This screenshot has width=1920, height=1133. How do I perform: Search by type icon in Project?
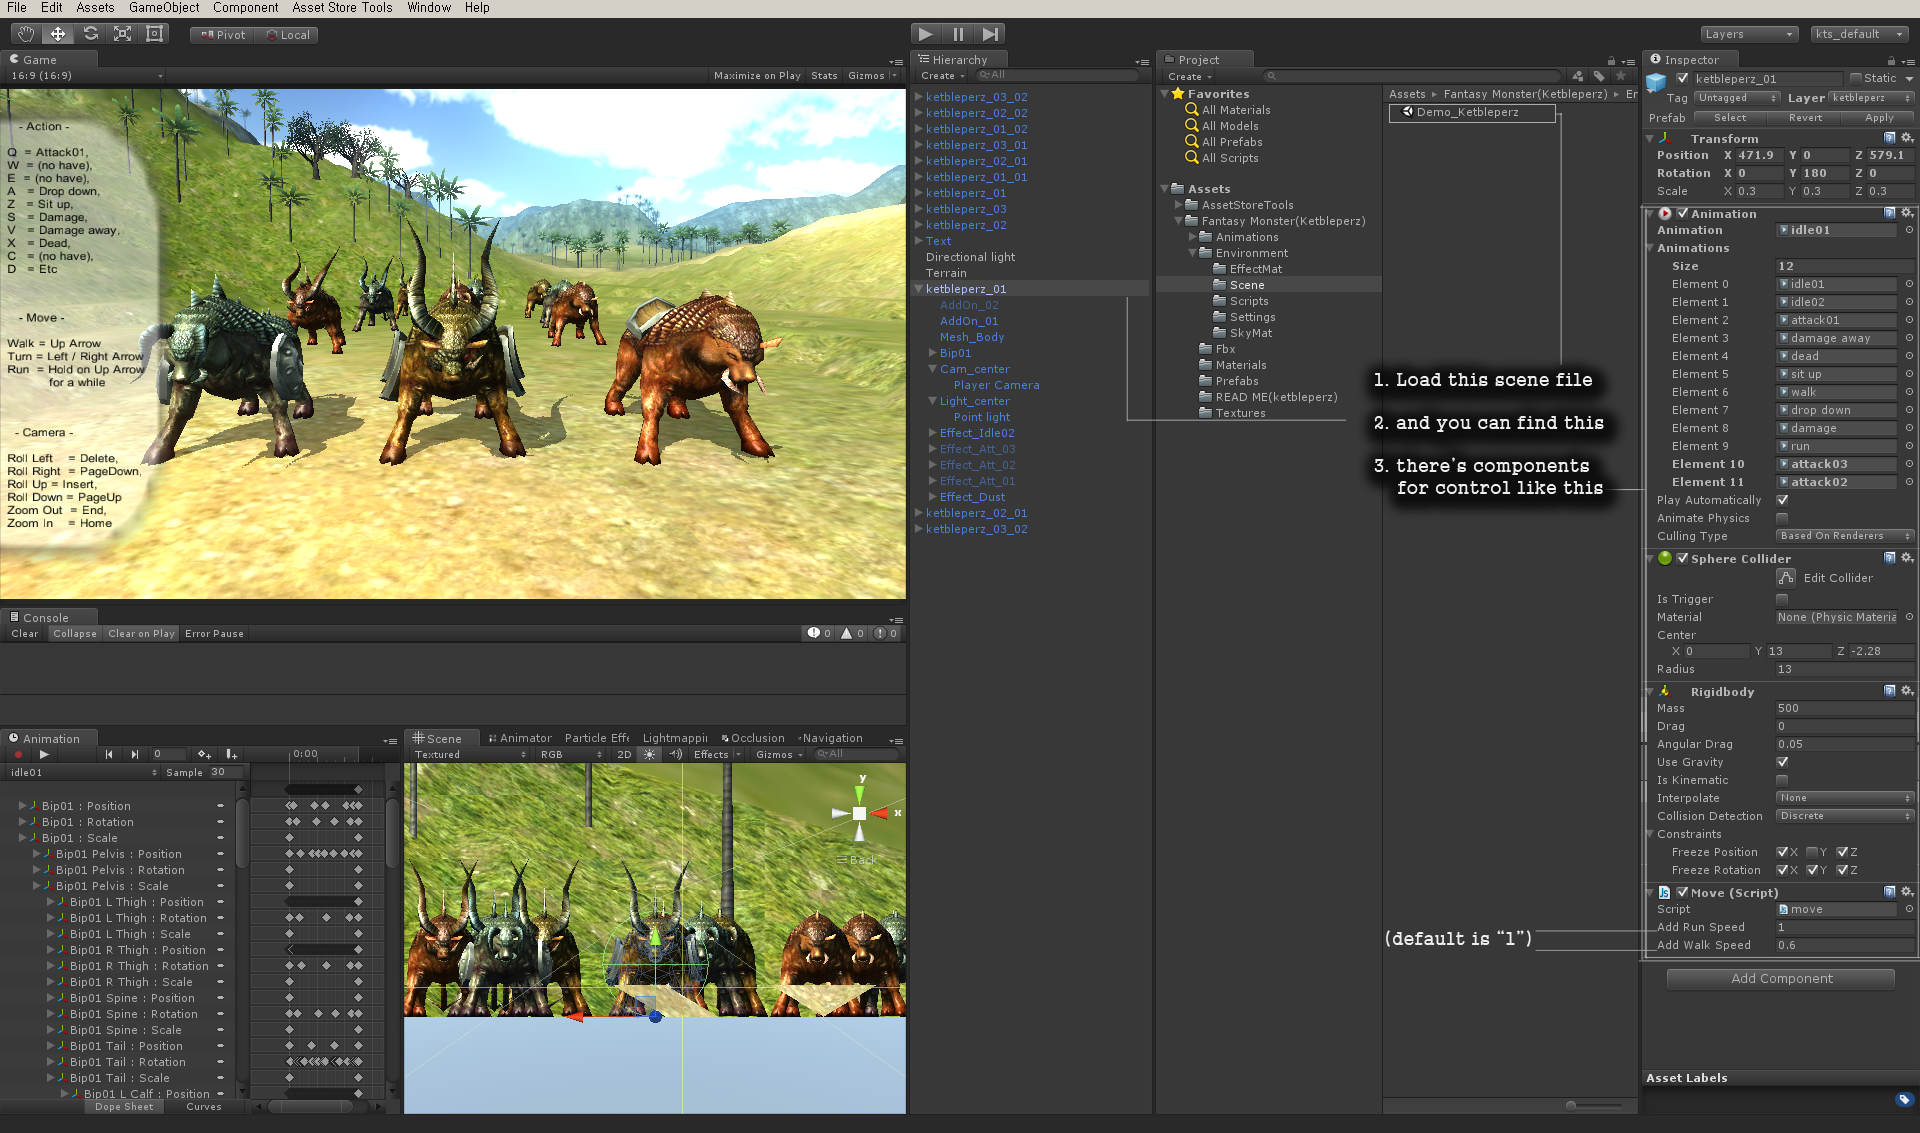pyautogui.click(x=1578, y=76)
